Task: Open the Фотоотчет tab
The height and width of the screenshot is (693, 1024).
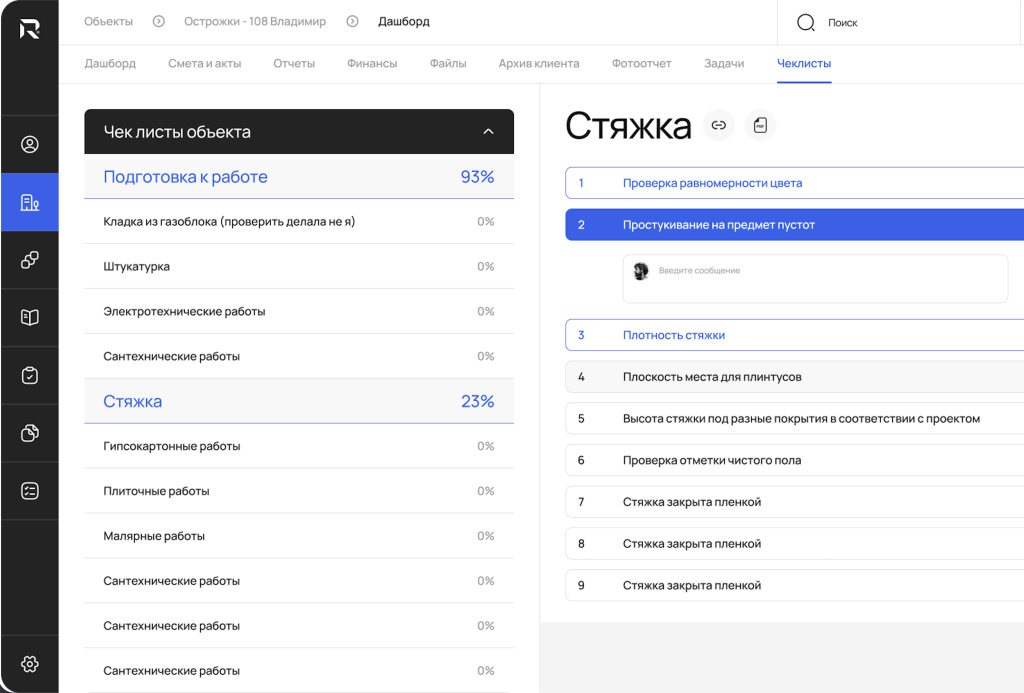Action: [x=641, y=63]
